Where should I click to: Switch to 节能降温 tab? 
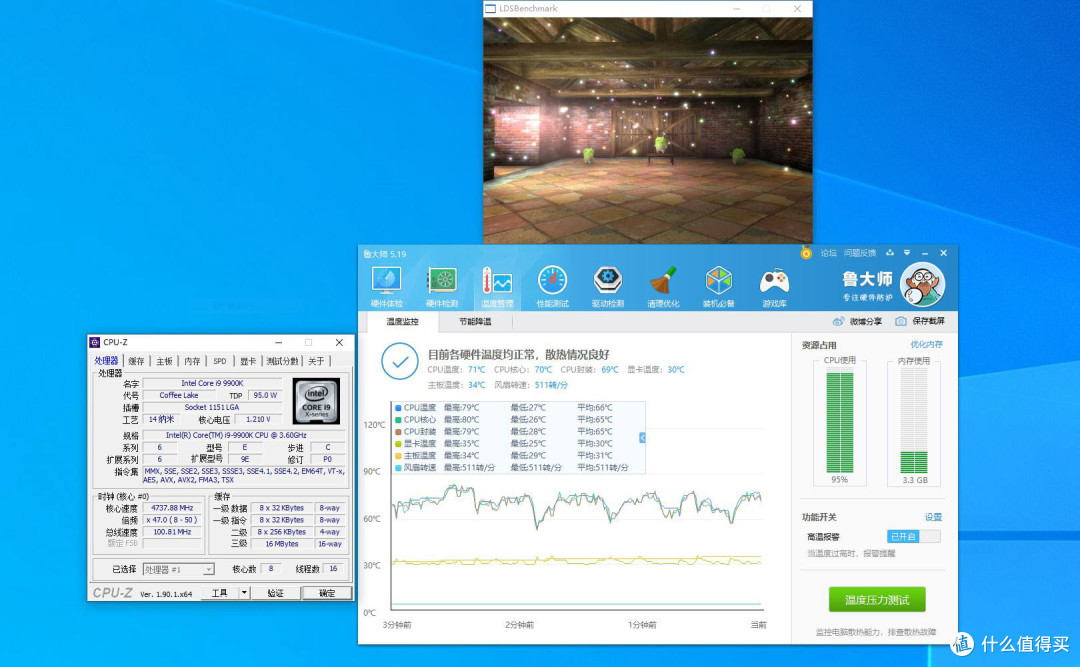tap(475, 321)
